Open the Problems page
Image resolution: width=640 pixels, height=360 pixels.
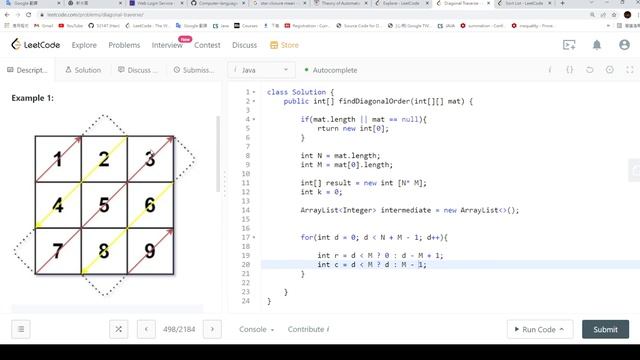click(x=124, y=45)
